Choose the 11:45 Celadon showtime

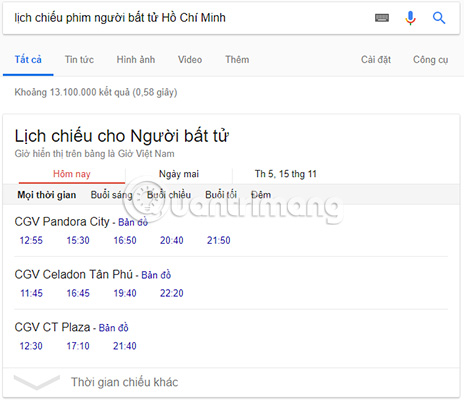click(x=31, y=293)
